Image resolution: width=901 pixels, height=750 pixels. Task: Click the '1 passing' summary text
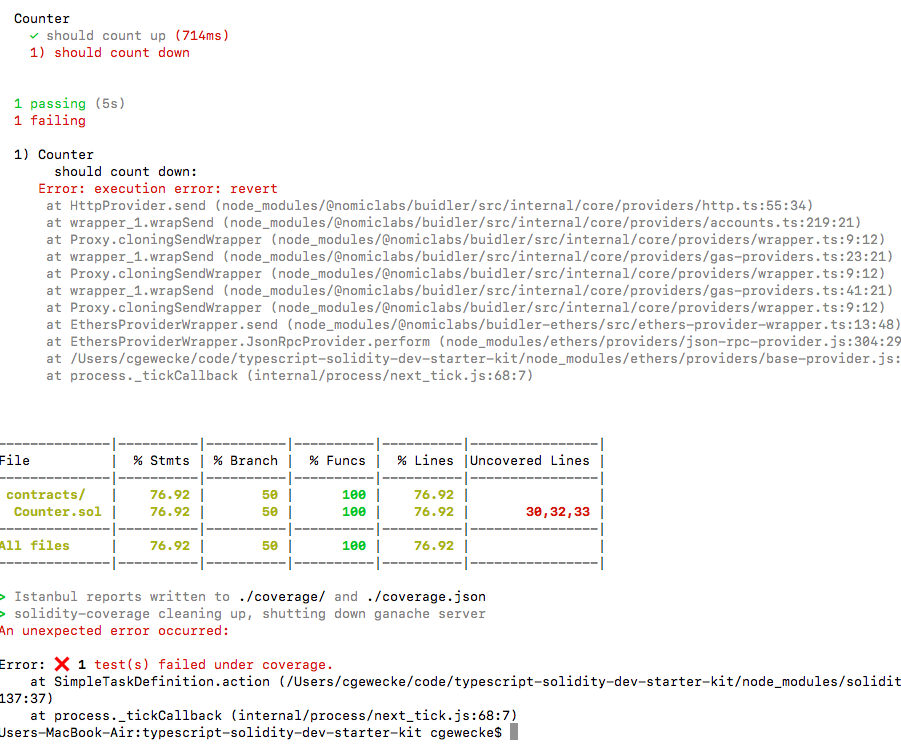(50, 103)
